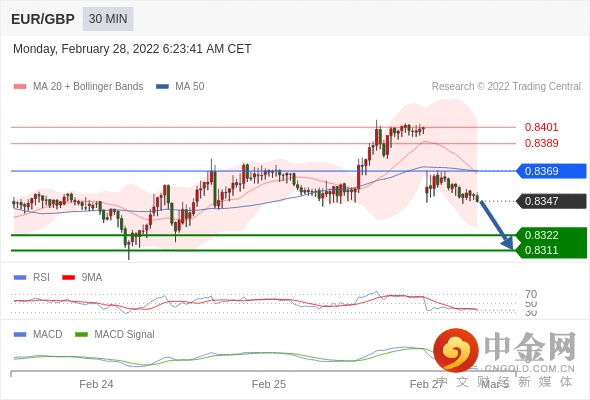
Task: Click the 'MACD' legend label
Action: [48, 335]
